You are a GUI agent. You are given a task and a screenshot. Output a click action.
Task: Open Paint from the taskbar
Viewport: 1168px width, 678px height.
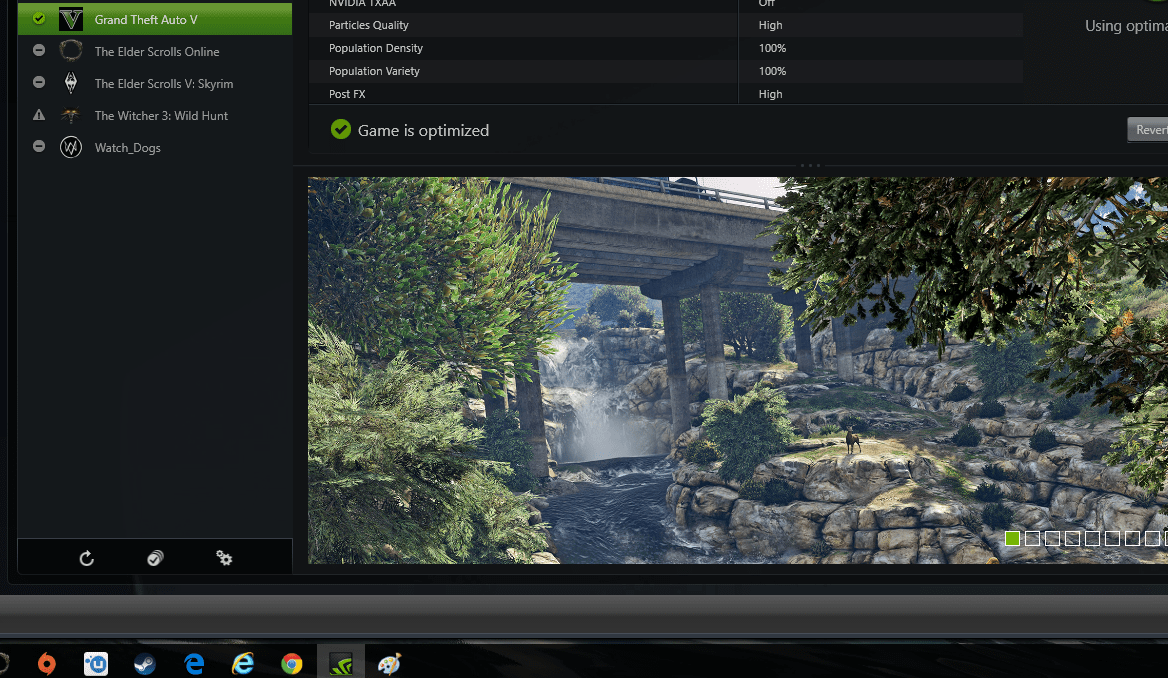pyautogui.click(x=390, y=663)
